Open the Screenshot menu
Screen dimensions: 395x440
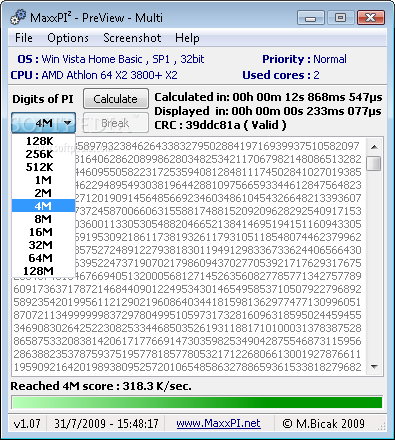click(132, 38)
